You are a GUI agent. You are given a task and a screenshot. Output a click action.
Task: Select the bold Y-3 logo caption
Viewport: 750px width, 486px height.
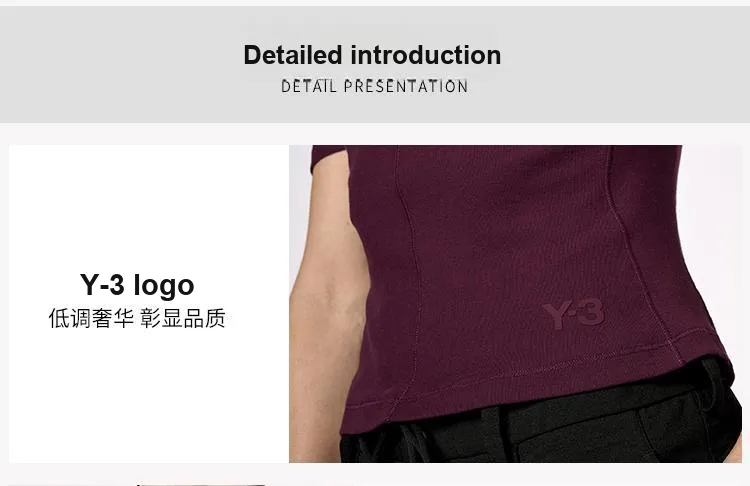[x=137, y=285]
